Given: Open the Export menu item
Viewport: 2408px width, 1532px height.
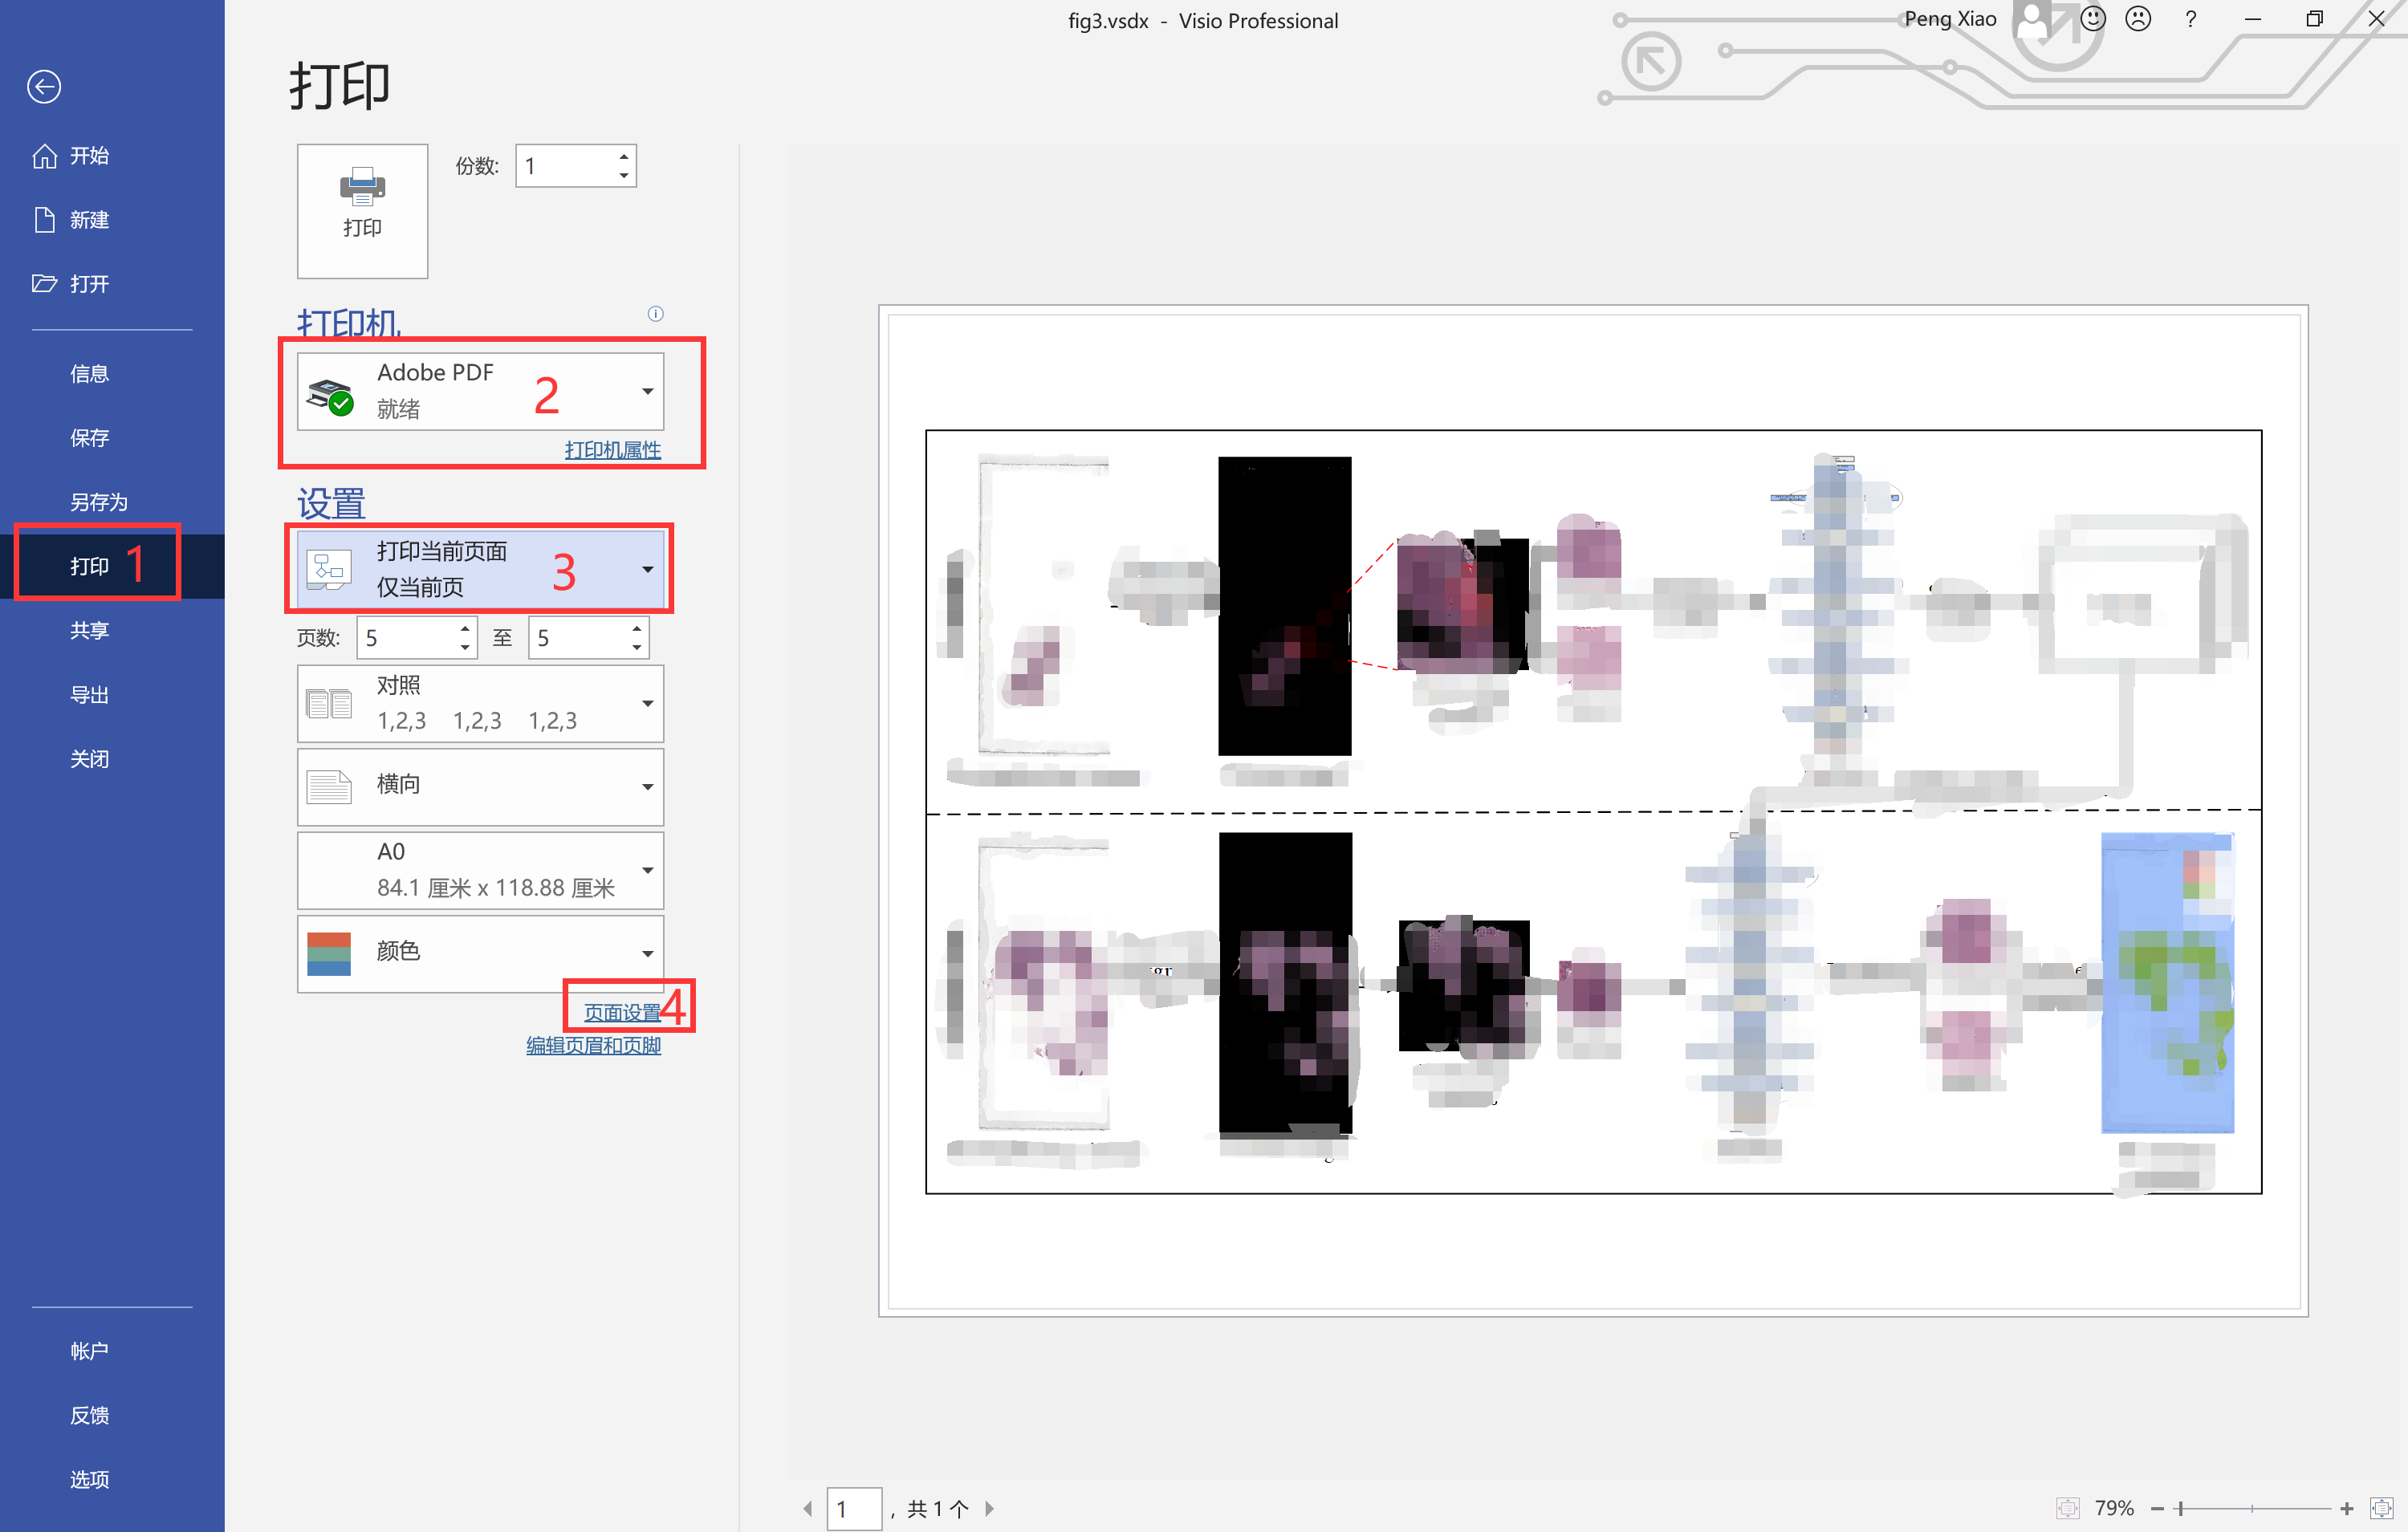Looking at the screenshot, I should coord(89,694).
